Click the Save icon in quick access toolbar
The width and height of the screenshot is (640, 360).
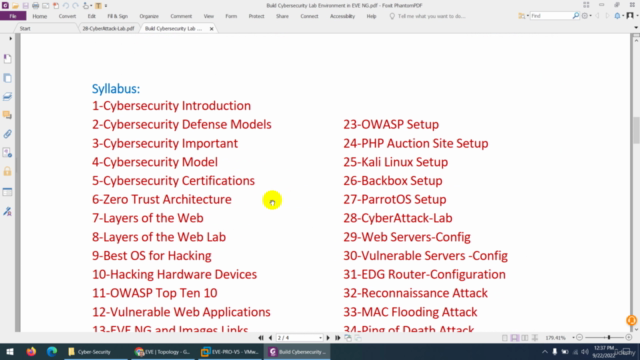[25, 6]
